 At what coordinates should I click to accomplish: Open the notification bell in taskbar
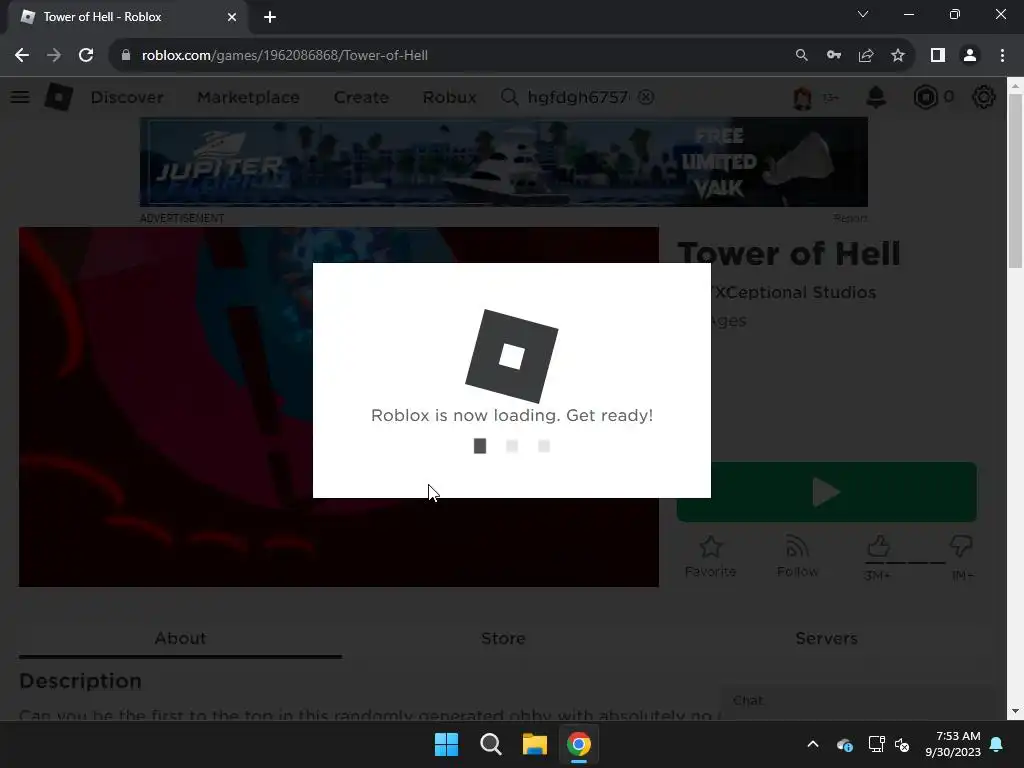click(997, 744)
